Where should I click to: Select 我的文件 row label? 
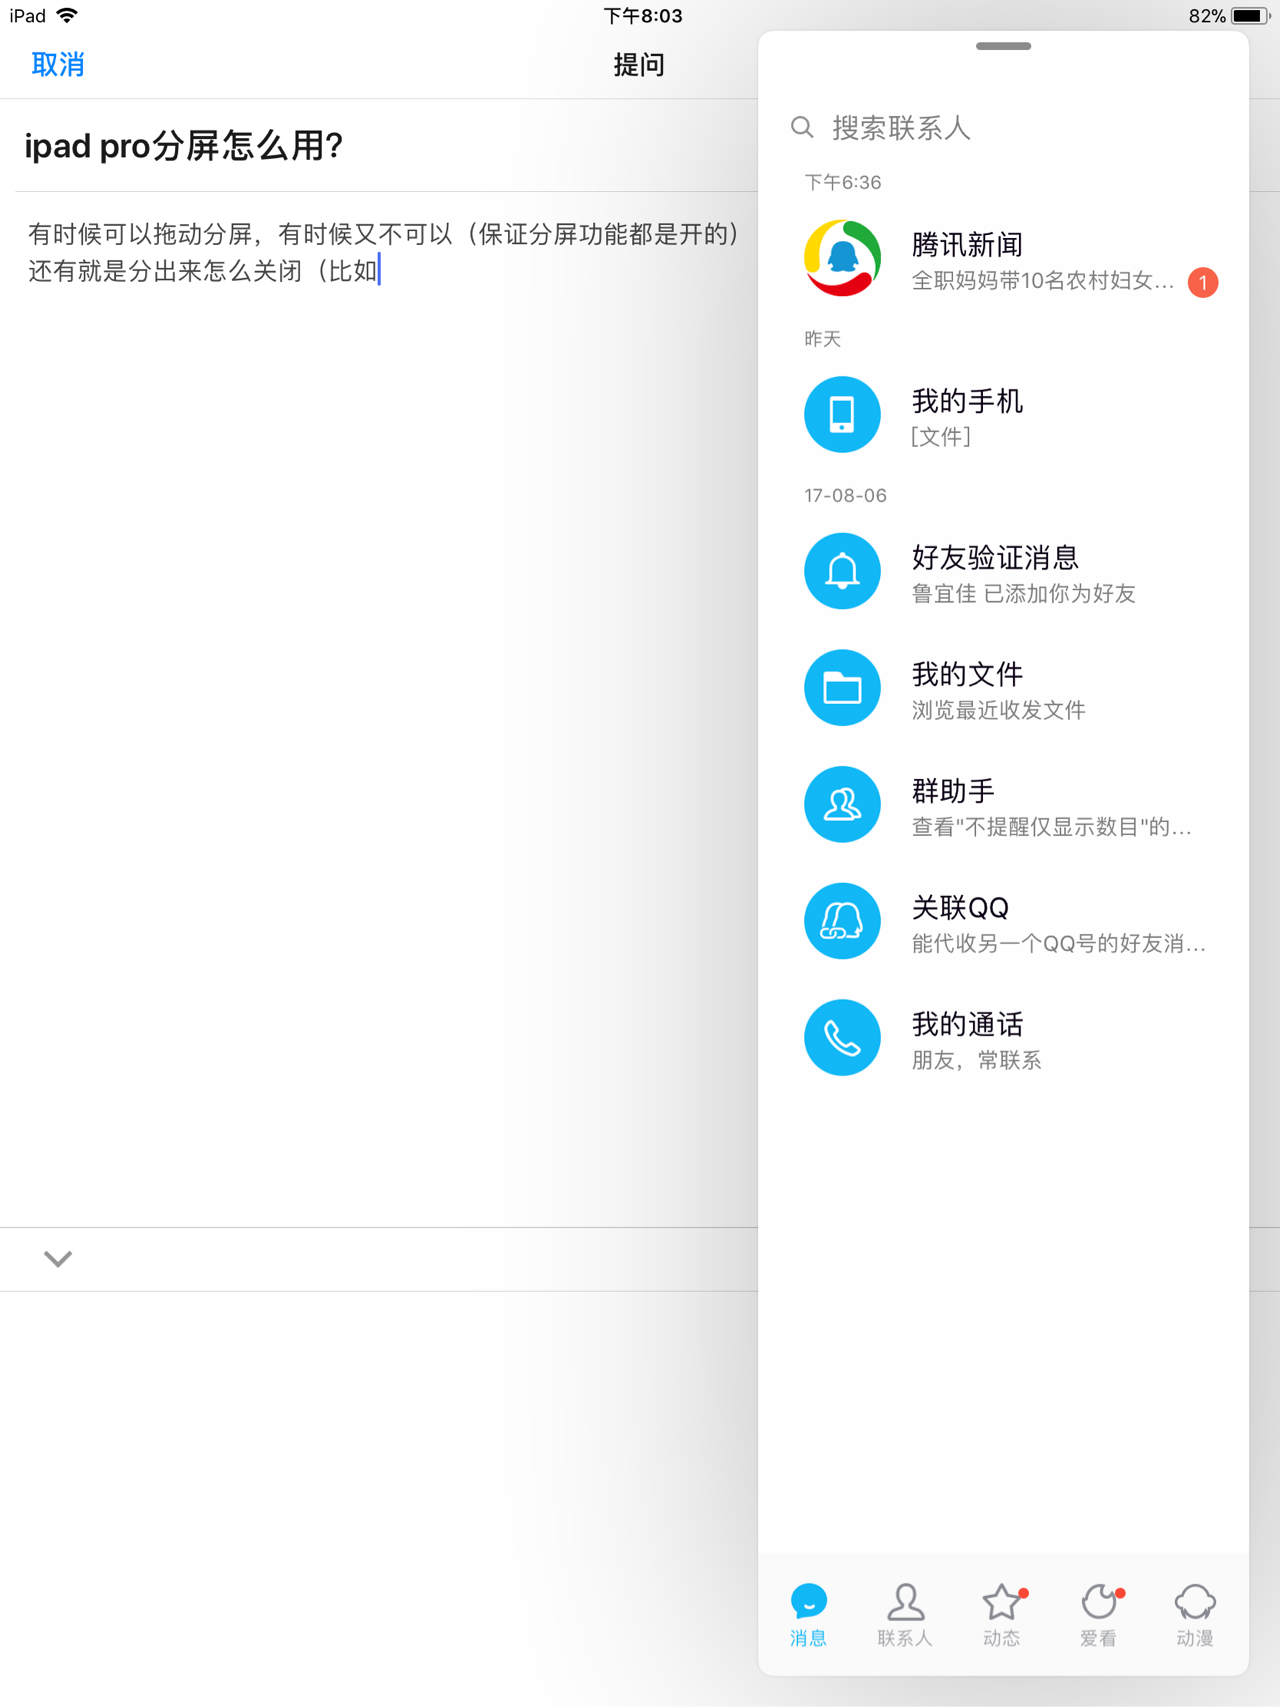pos(967,674)
